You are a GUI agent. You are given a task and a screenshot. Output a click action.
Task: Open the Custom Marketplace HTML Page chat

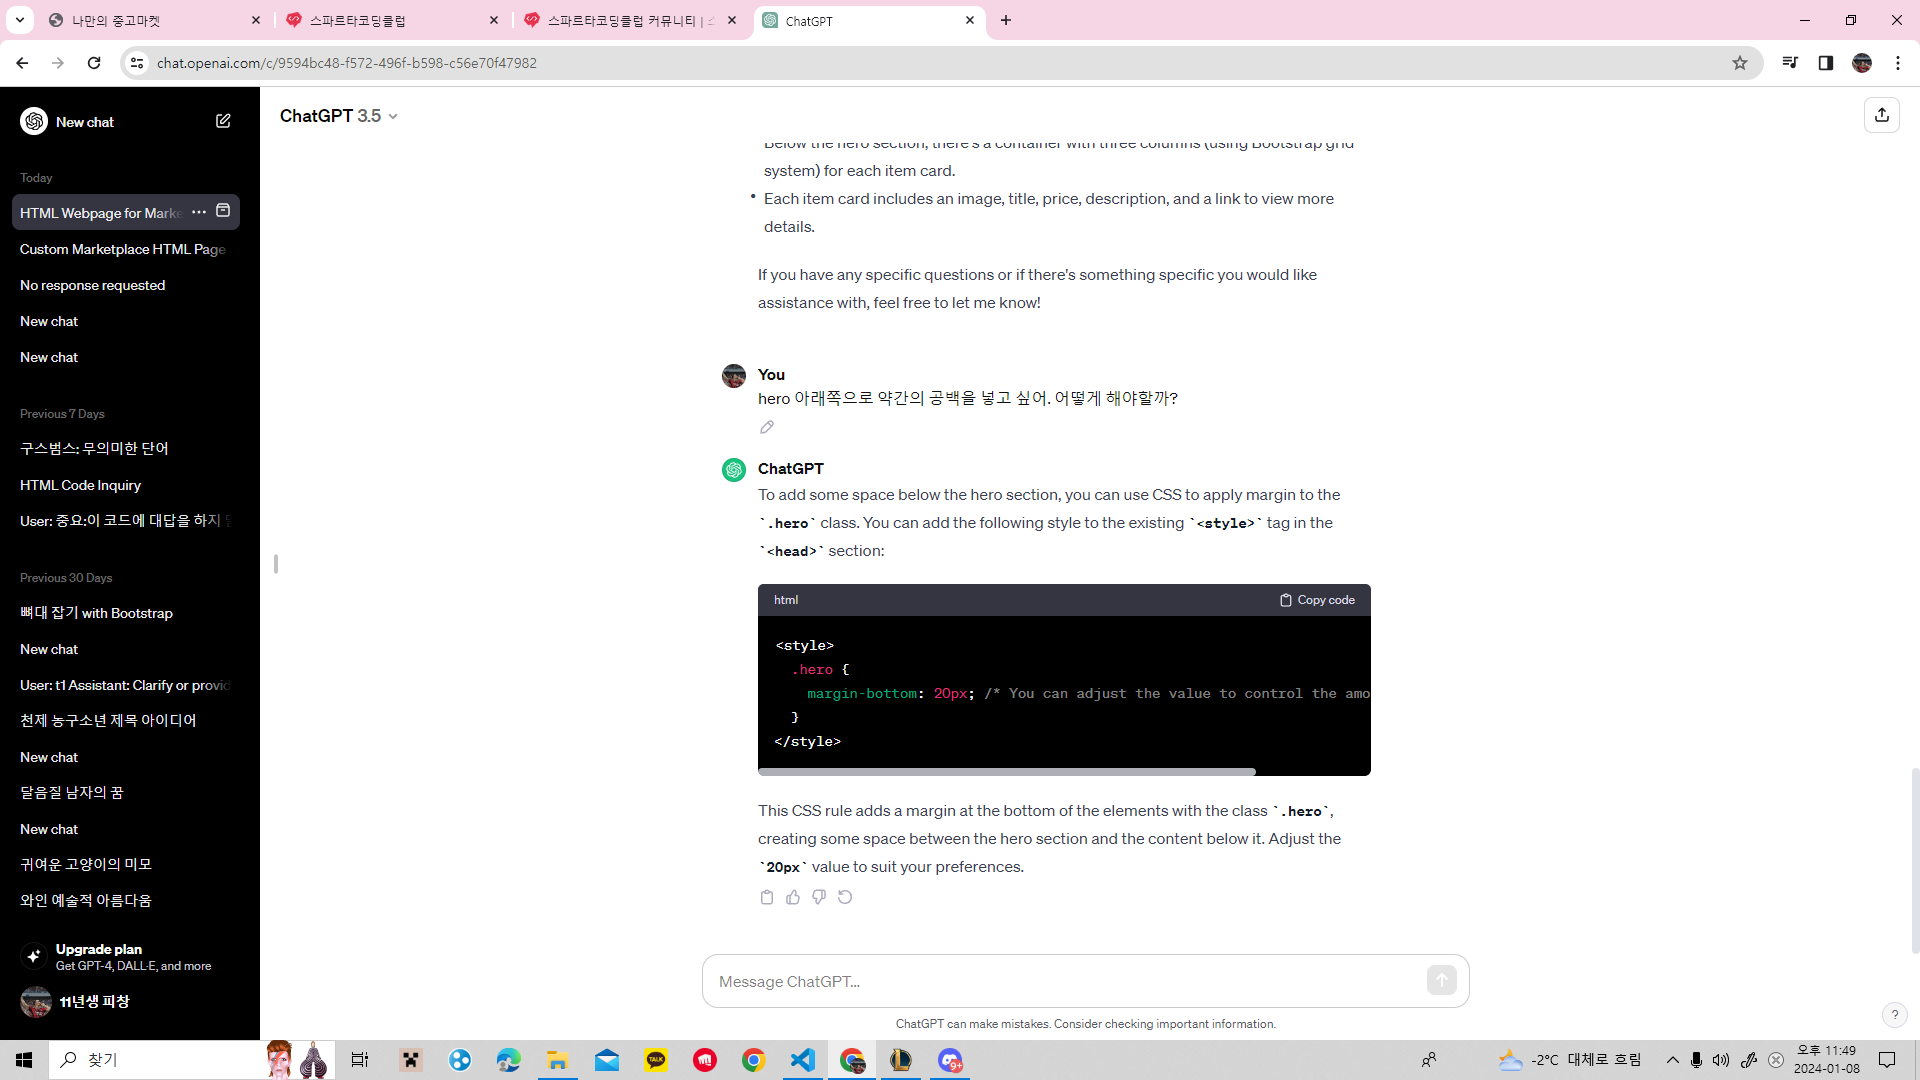coord(126,249)
